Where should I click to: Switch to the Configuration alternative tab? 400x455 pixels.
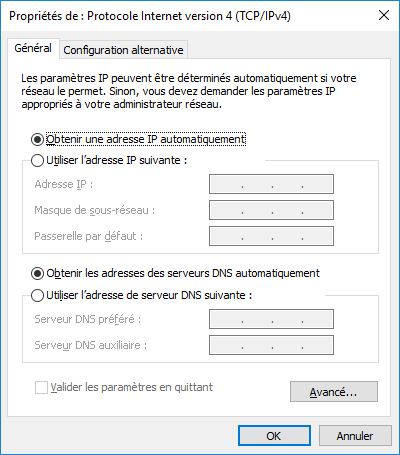(123, 50)
